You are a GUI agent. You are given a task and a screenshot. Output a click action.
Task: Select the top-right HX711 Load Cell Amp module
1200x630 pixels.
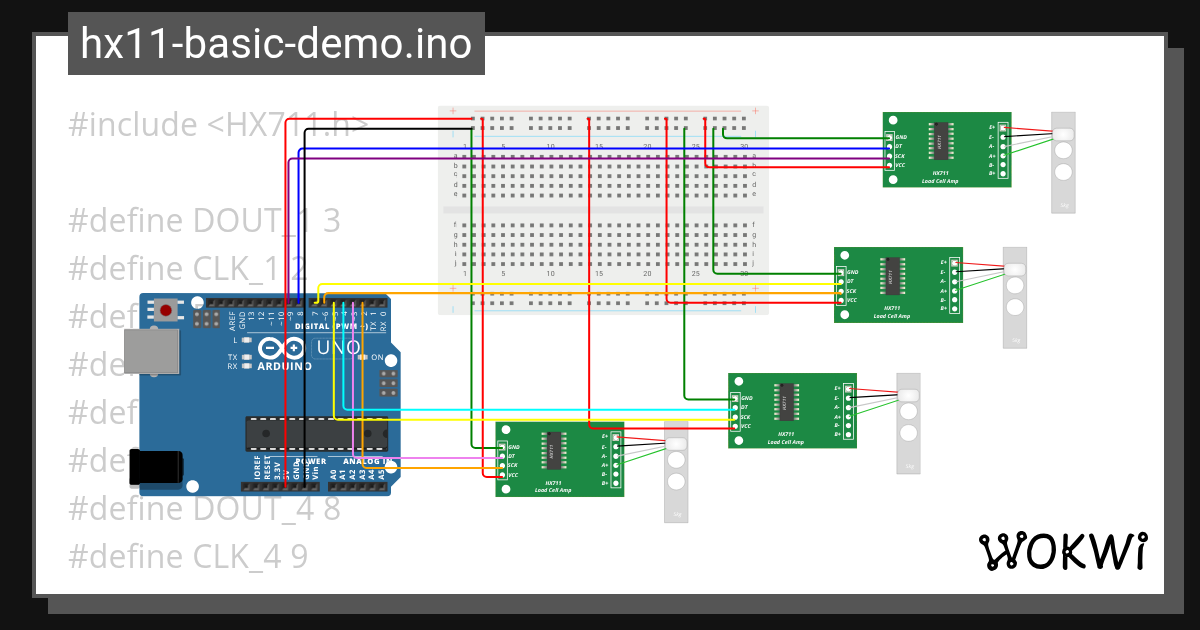[x=945, y=150]
